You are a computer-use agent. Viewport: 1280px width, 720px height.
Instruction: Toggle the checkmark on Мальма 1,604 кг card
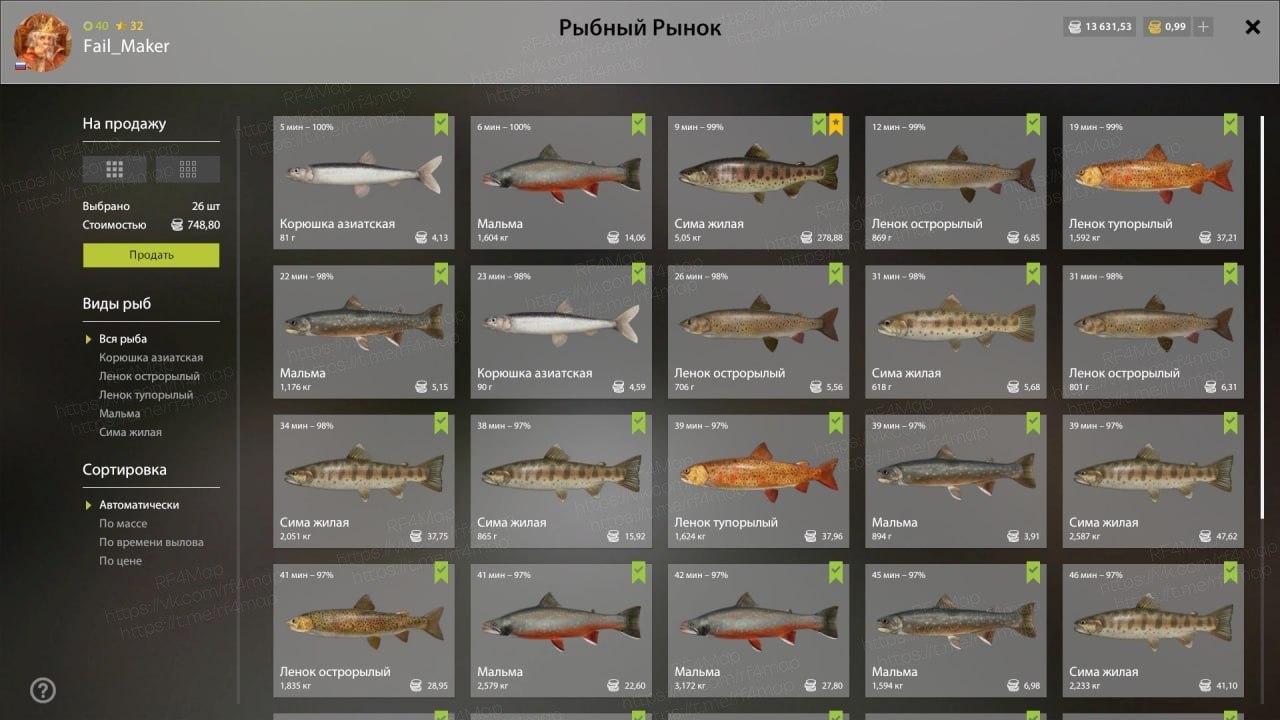click(639, 125)
